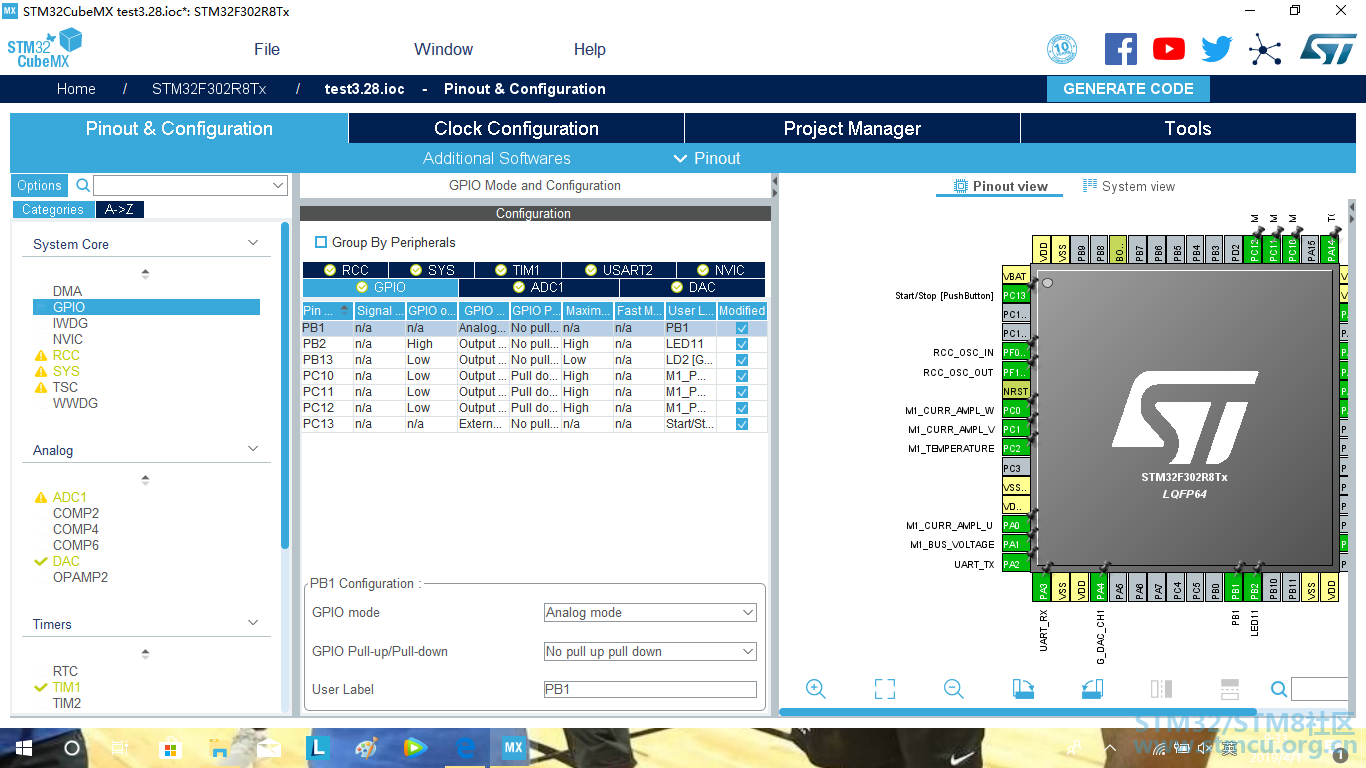Click the Options button
Image resolution: width=1366 pixels, height=768 pixels.
point(39,185)
